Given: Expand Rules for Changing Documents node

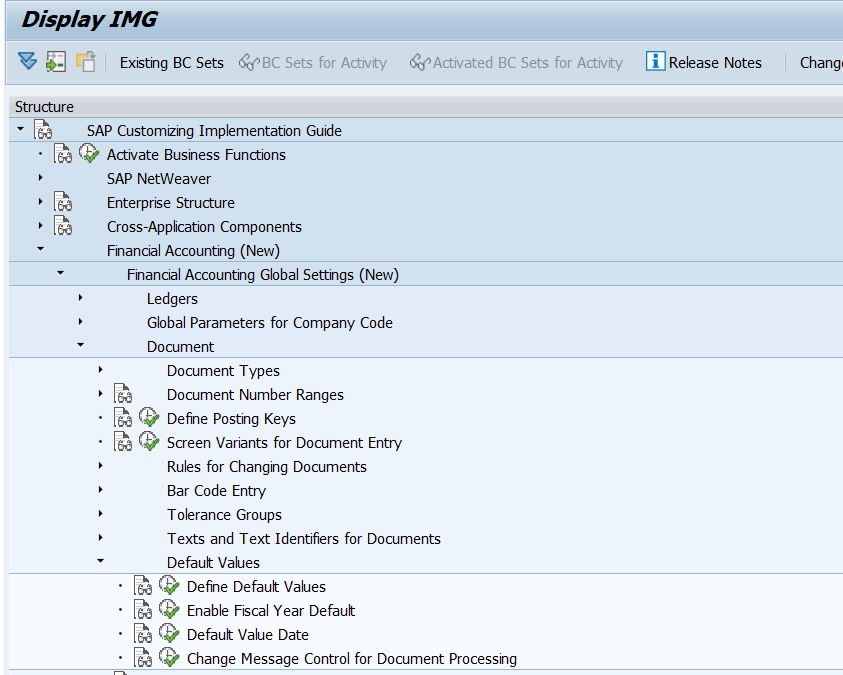Looking at the screenshot, I should (101, 465).
